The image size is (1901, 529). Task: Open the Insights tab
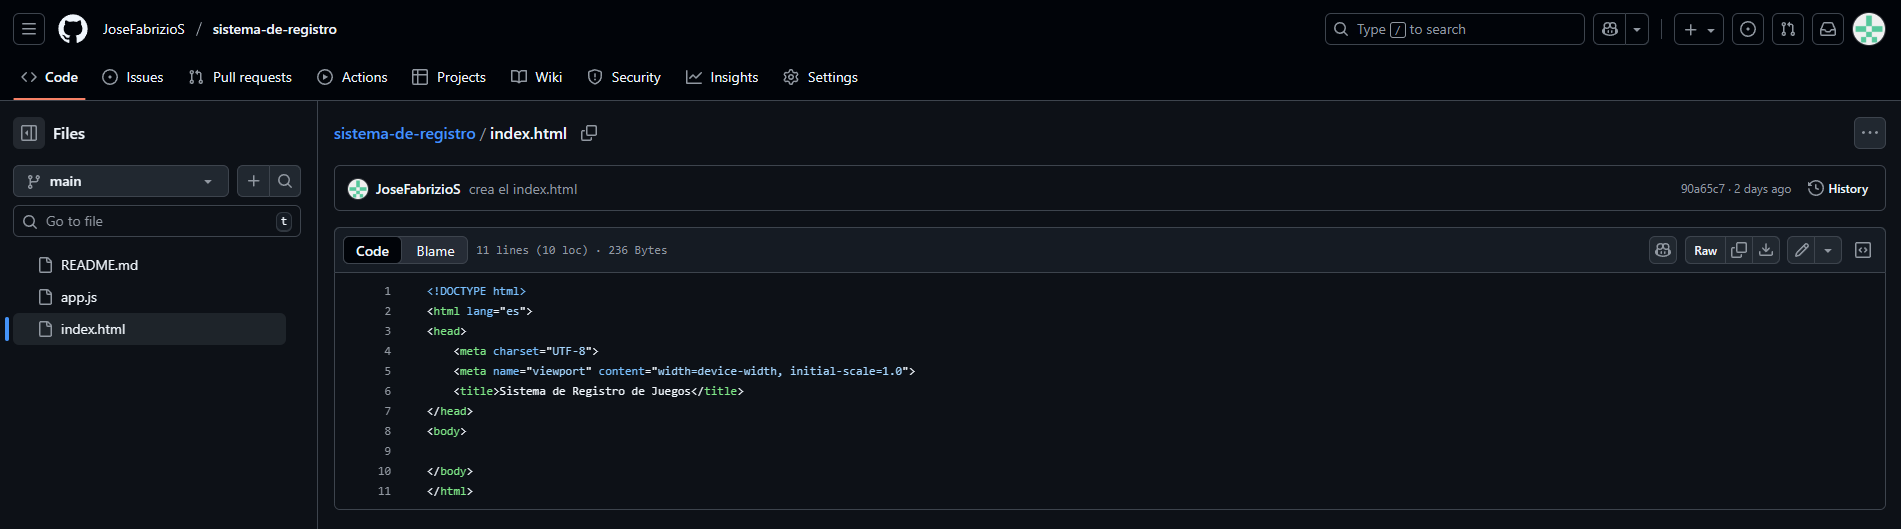[x=722, y=77]
